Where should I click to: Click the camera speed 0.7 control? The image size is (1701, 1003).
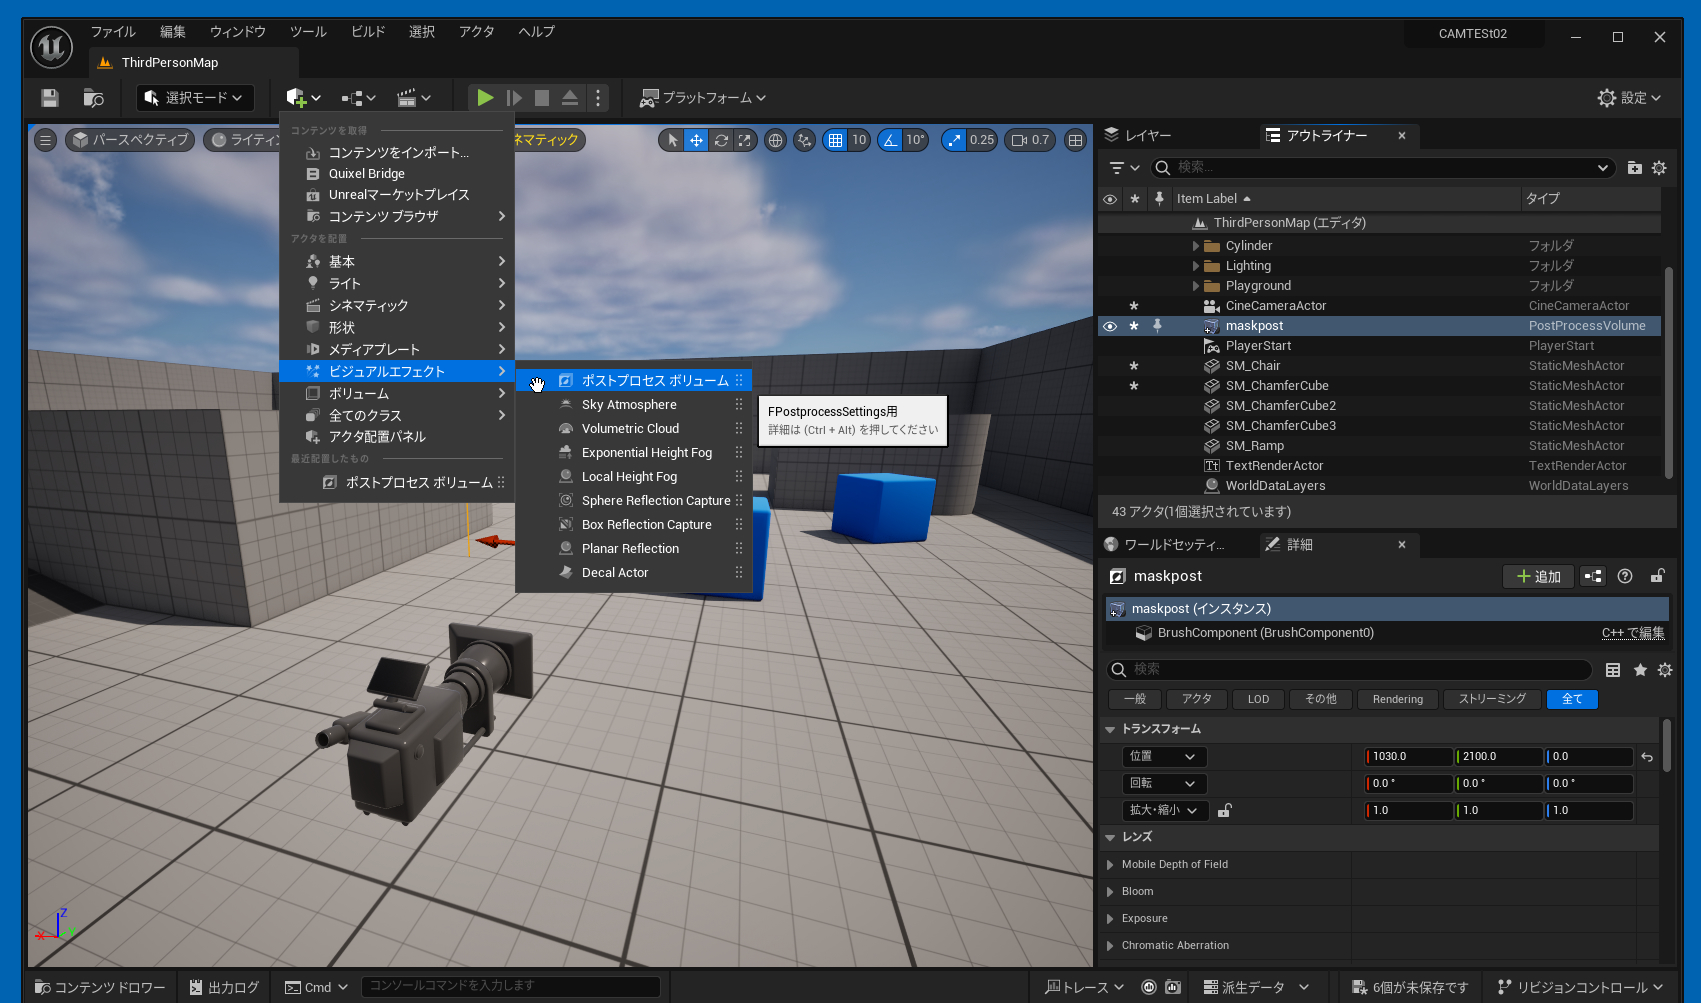(1030, 140)
